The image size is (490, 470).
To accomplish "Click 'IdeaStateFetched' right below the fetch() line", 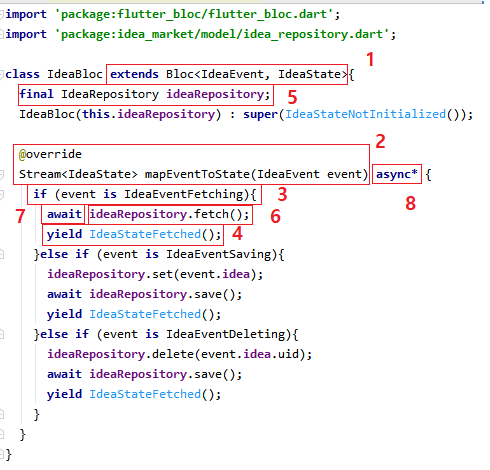I will coord(145,234).
